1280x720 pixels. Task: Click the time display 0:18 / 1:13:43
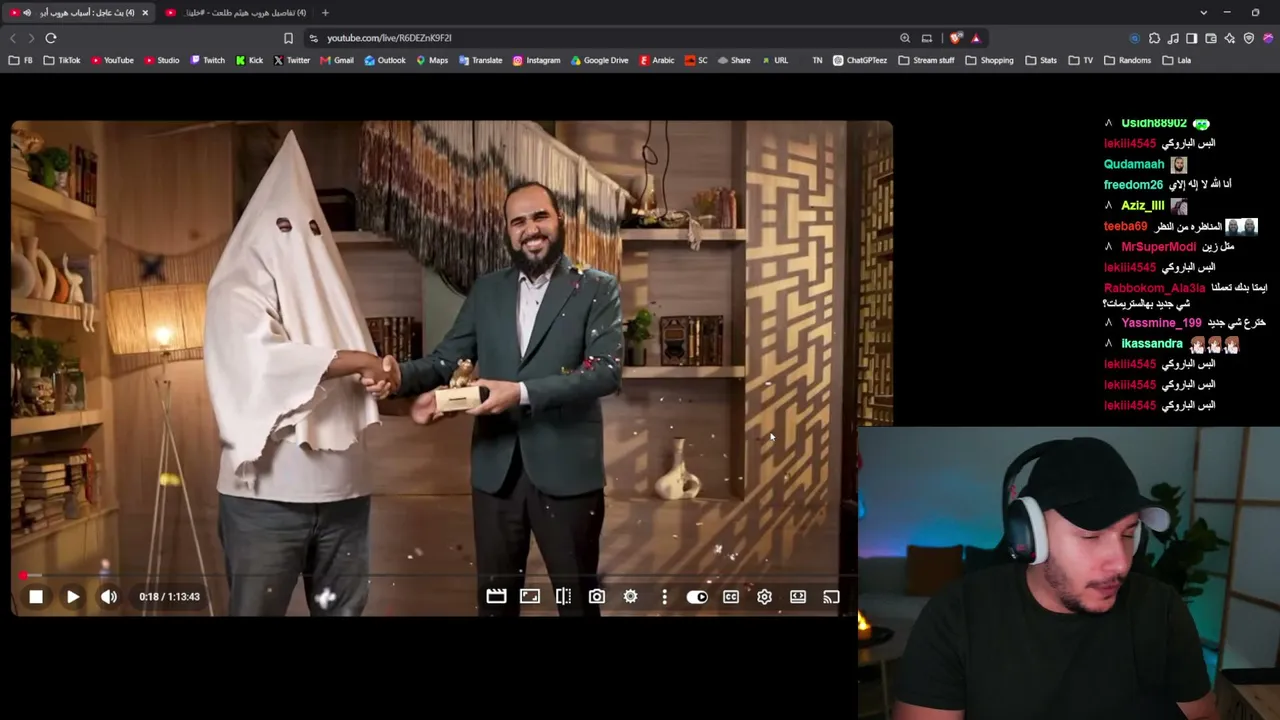tap(169, 597)
